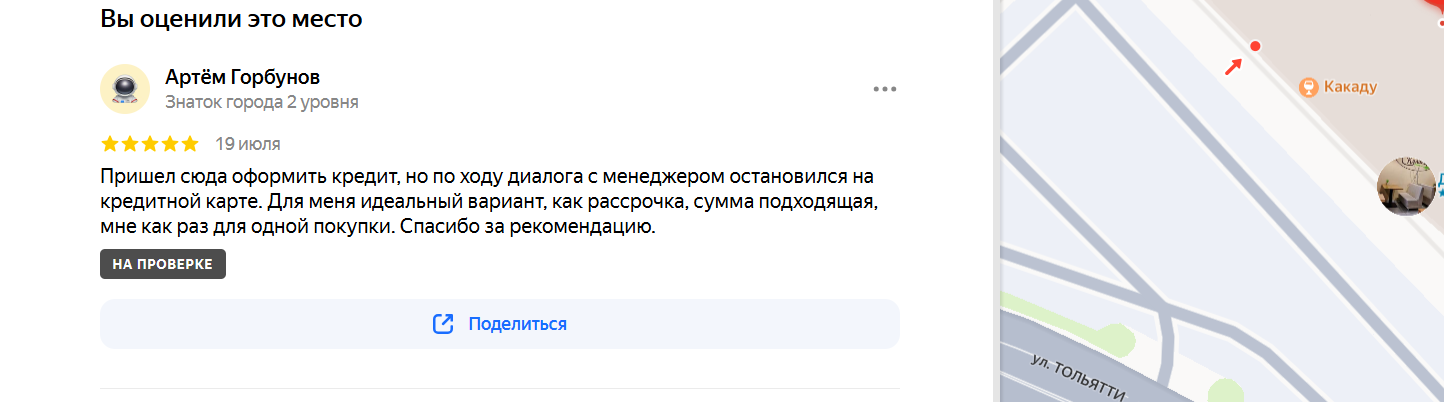Click the red arrow pointing to the map marker
The image size is (1444, 402).
tap(1234, 66)
